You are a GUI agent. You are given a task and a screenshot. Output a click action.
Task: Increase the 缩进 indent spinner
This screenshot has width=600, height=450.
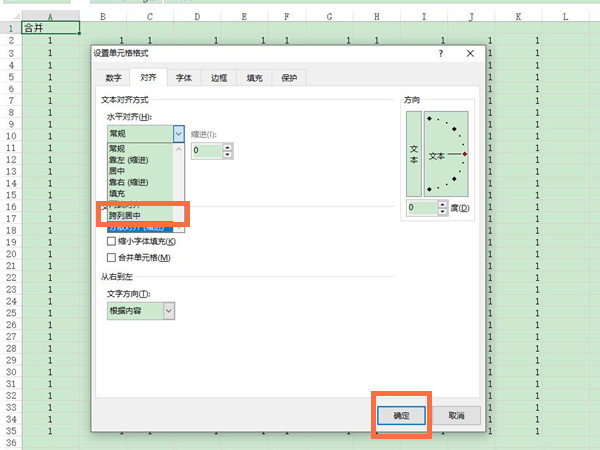[x=228, y=147]
